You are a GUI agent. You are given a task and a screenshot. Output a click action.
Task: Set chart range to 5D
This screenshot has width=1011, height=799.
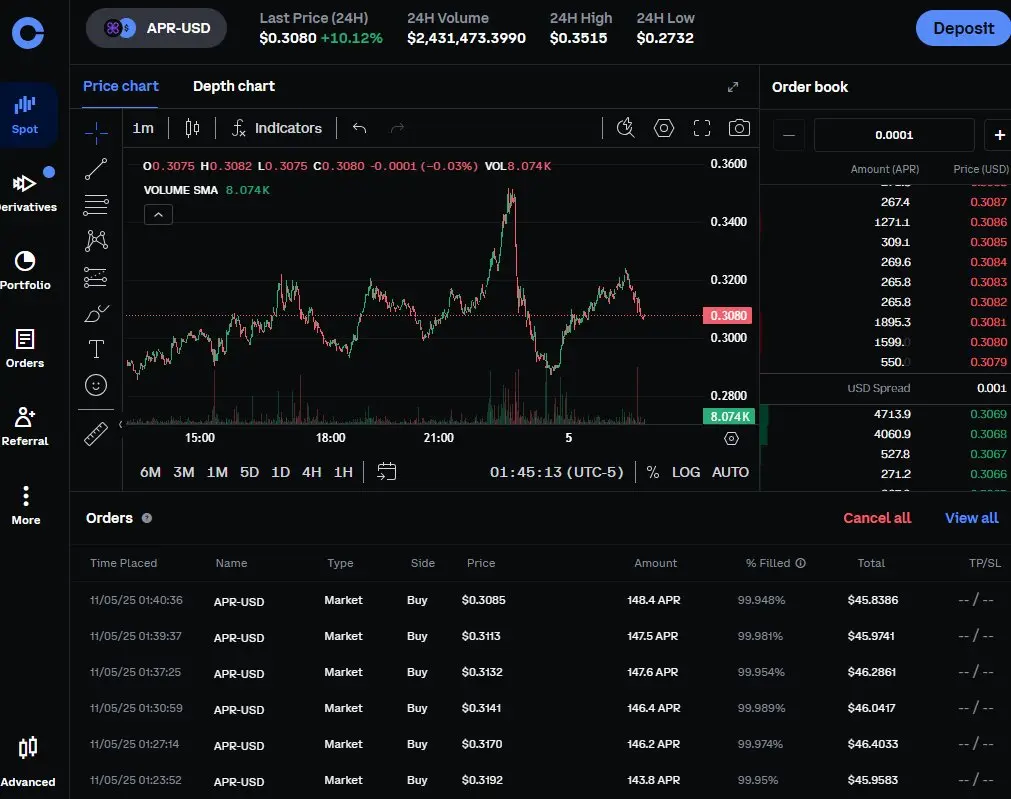(x=250, y=472)
